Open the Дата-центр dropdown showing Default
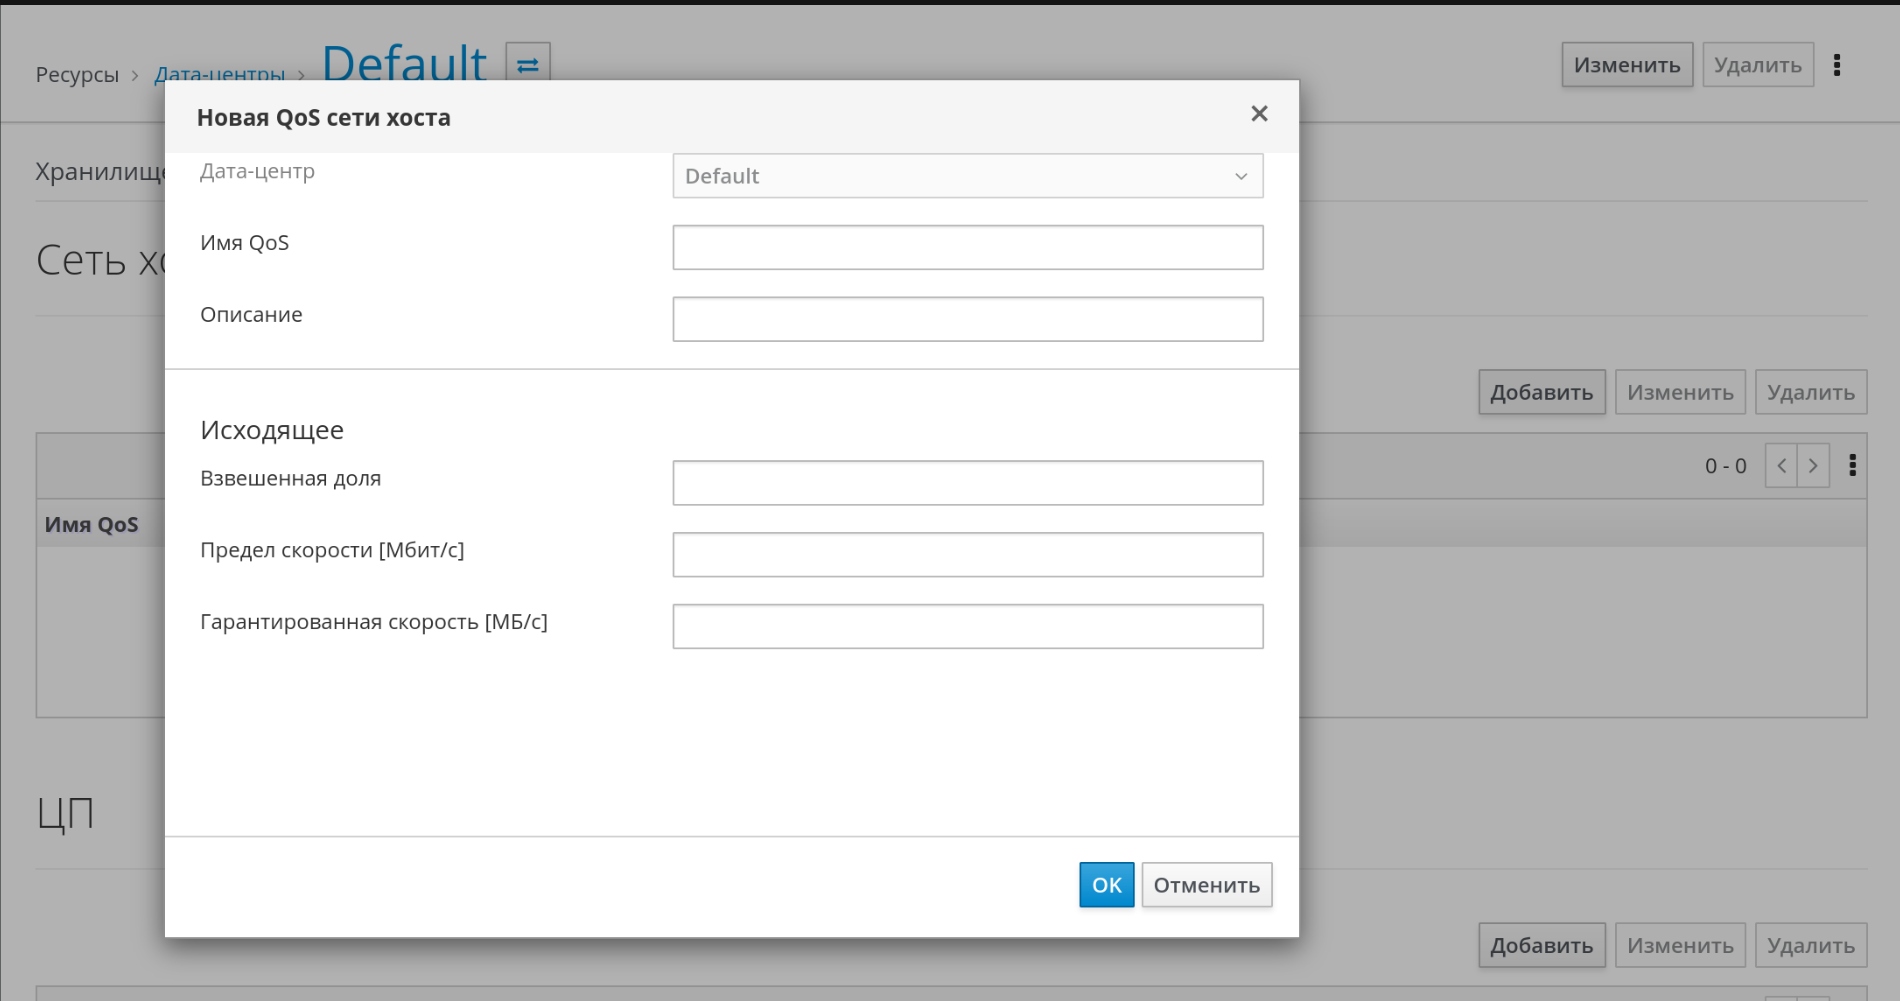 click(x=967, y=176)
